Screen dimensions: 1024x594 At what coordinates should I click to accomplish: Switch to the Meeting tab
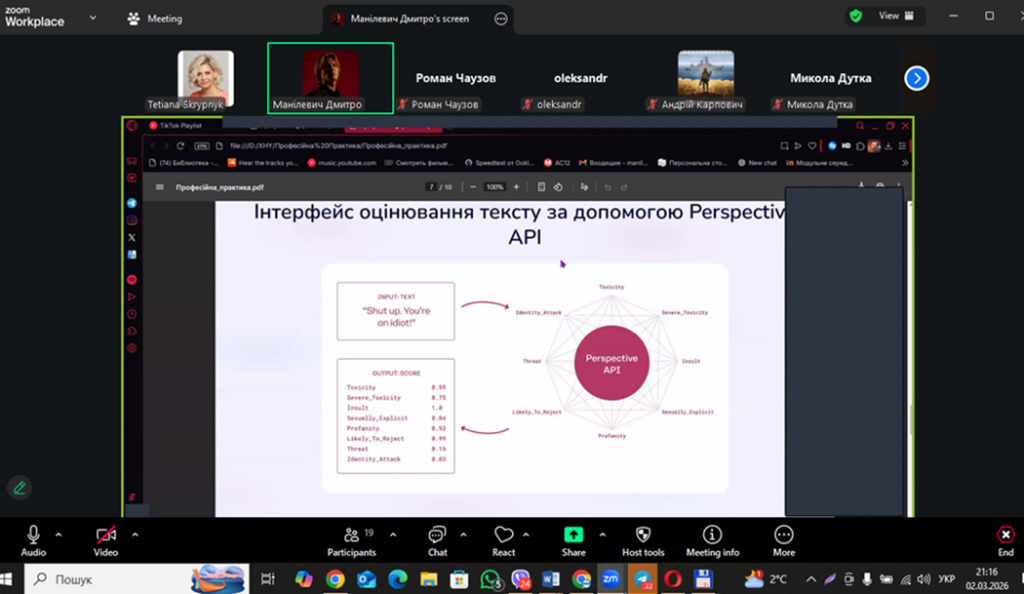tap(155, 18)
